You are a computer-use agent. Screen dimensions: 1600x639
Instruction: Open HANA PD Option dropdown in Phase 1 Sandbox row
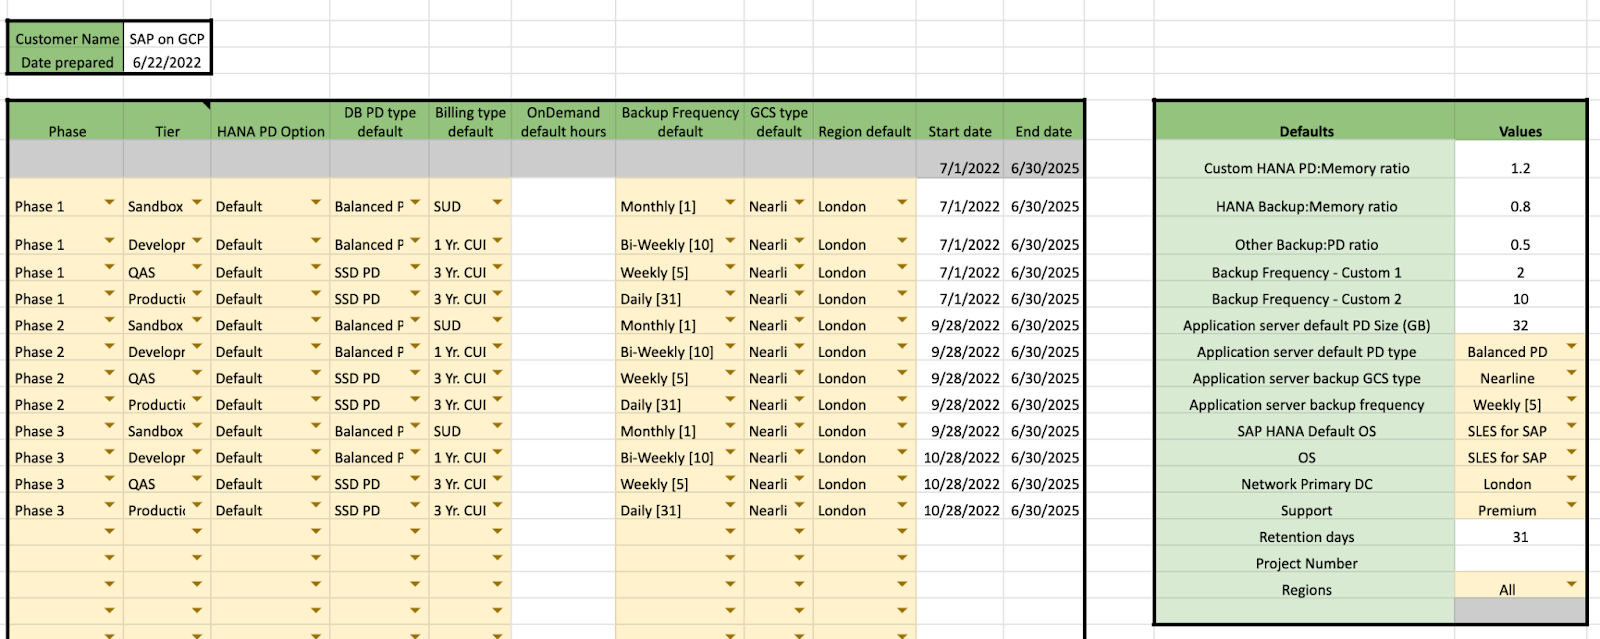(x=316, y=203)
